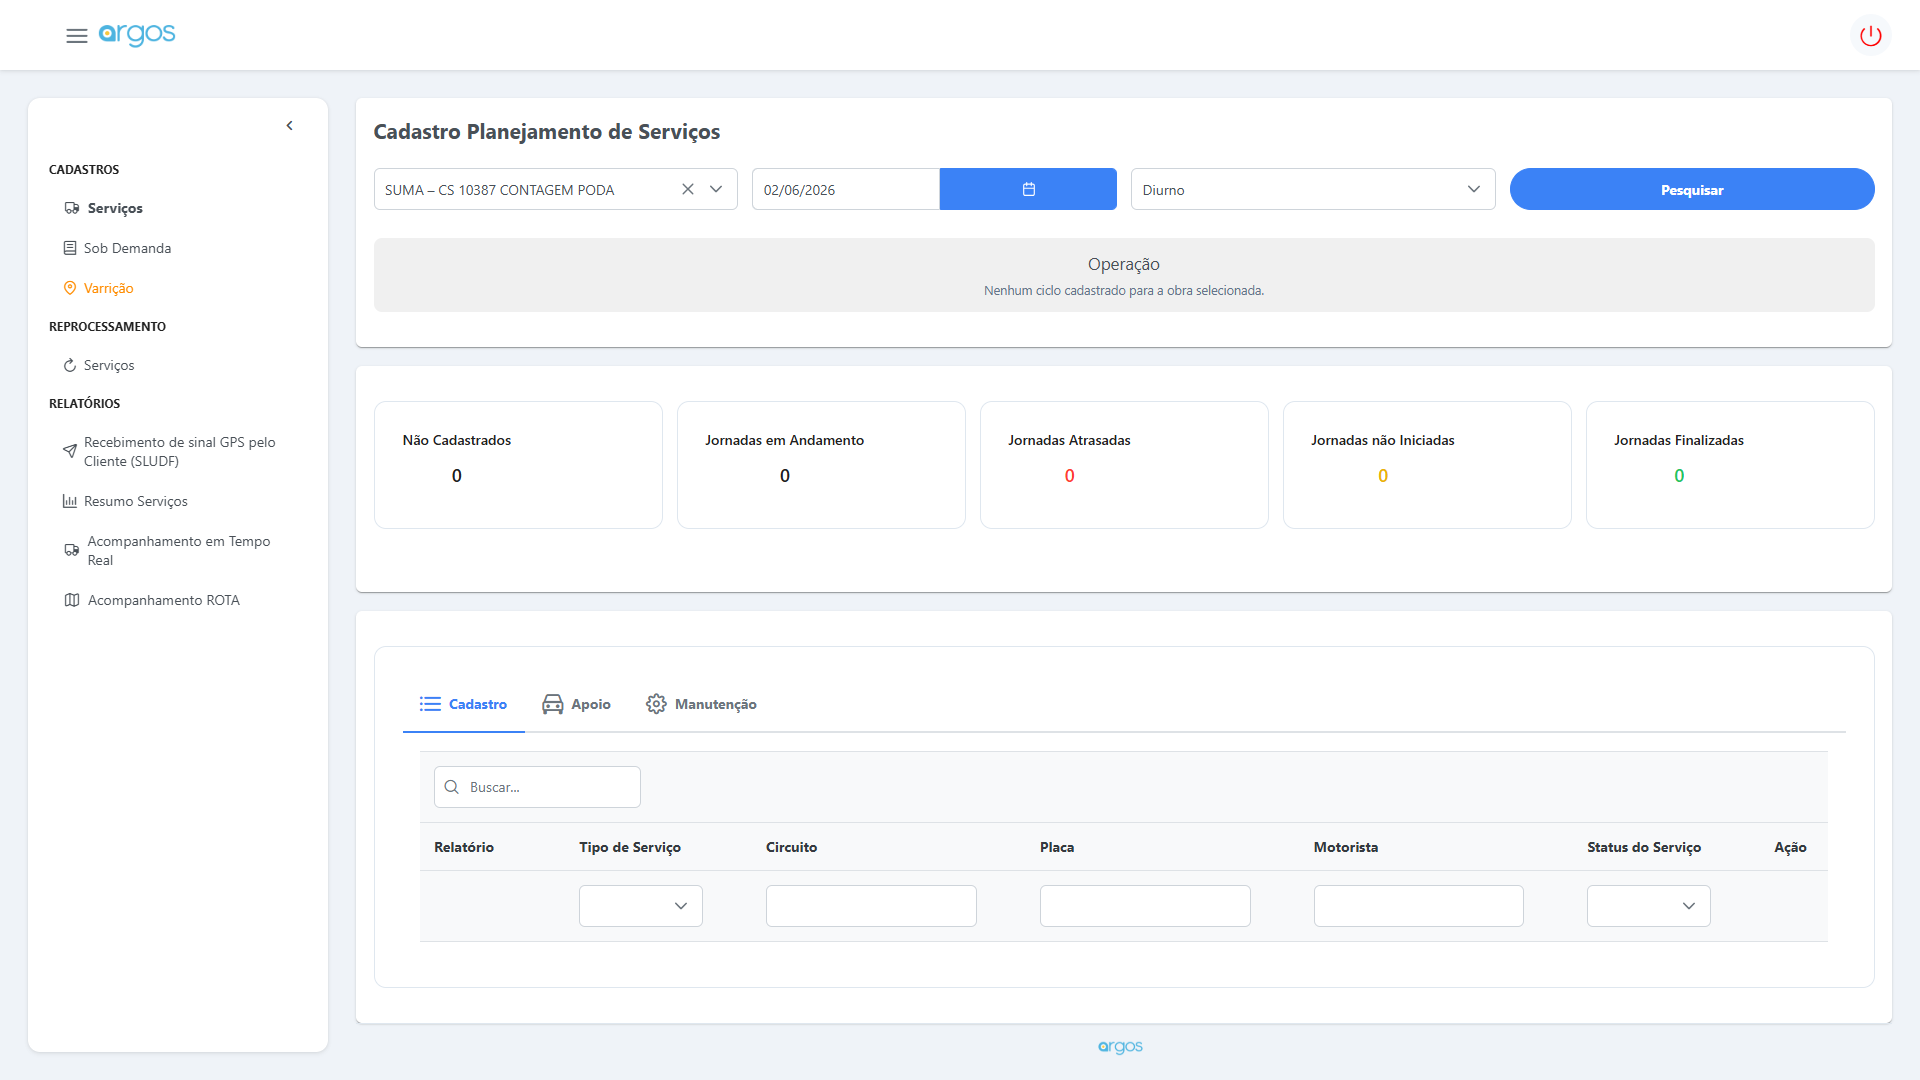Open Status do Serviço filter dropdown

pyautogui.click(x=1649, y=906)
